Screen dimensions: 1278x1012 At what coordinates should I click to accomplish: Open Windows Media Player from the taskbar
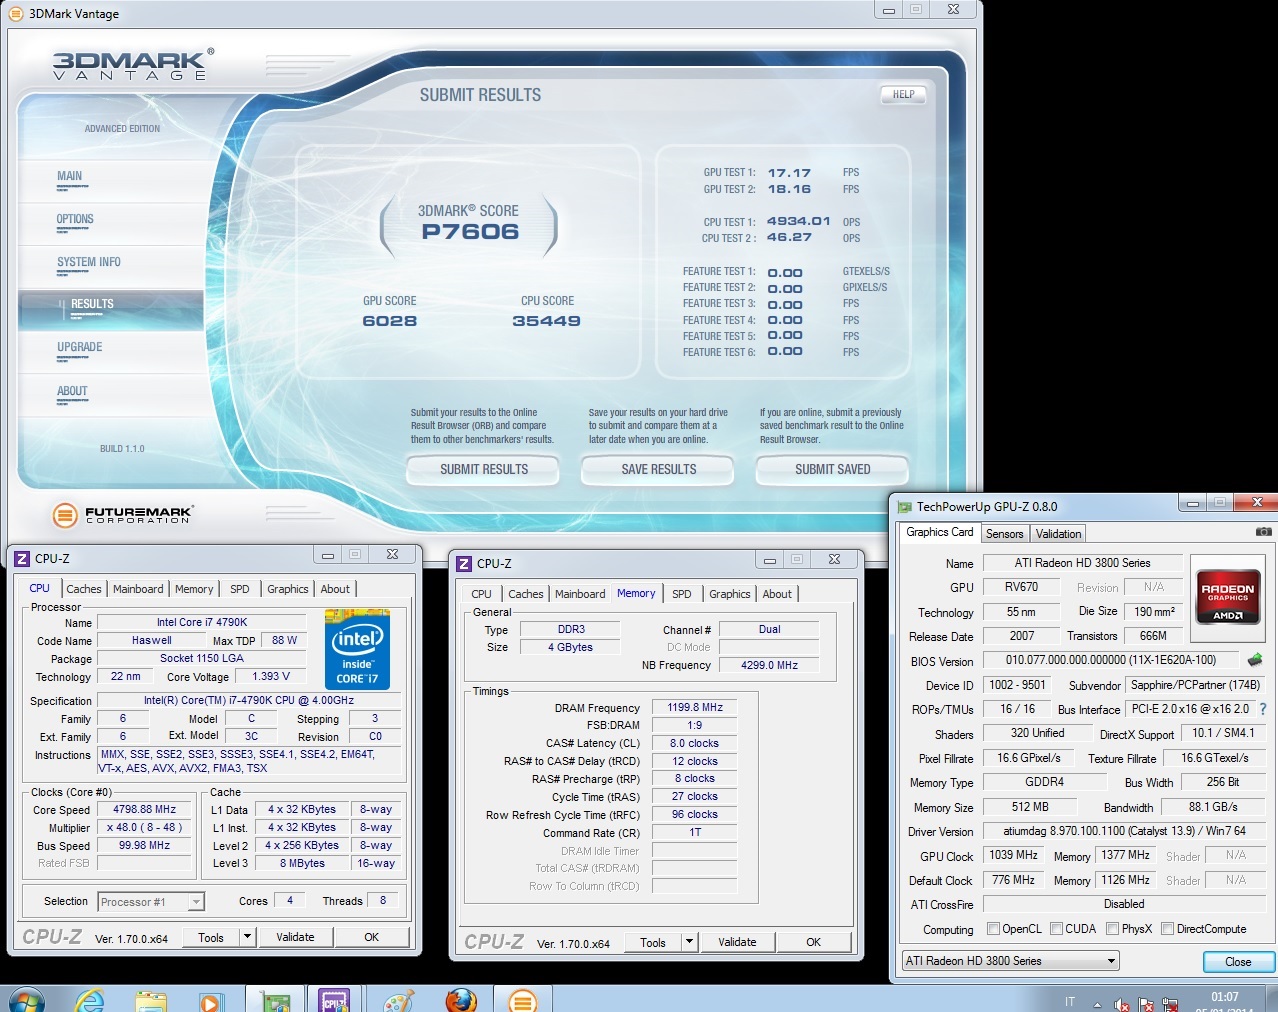click(210, 1000)
